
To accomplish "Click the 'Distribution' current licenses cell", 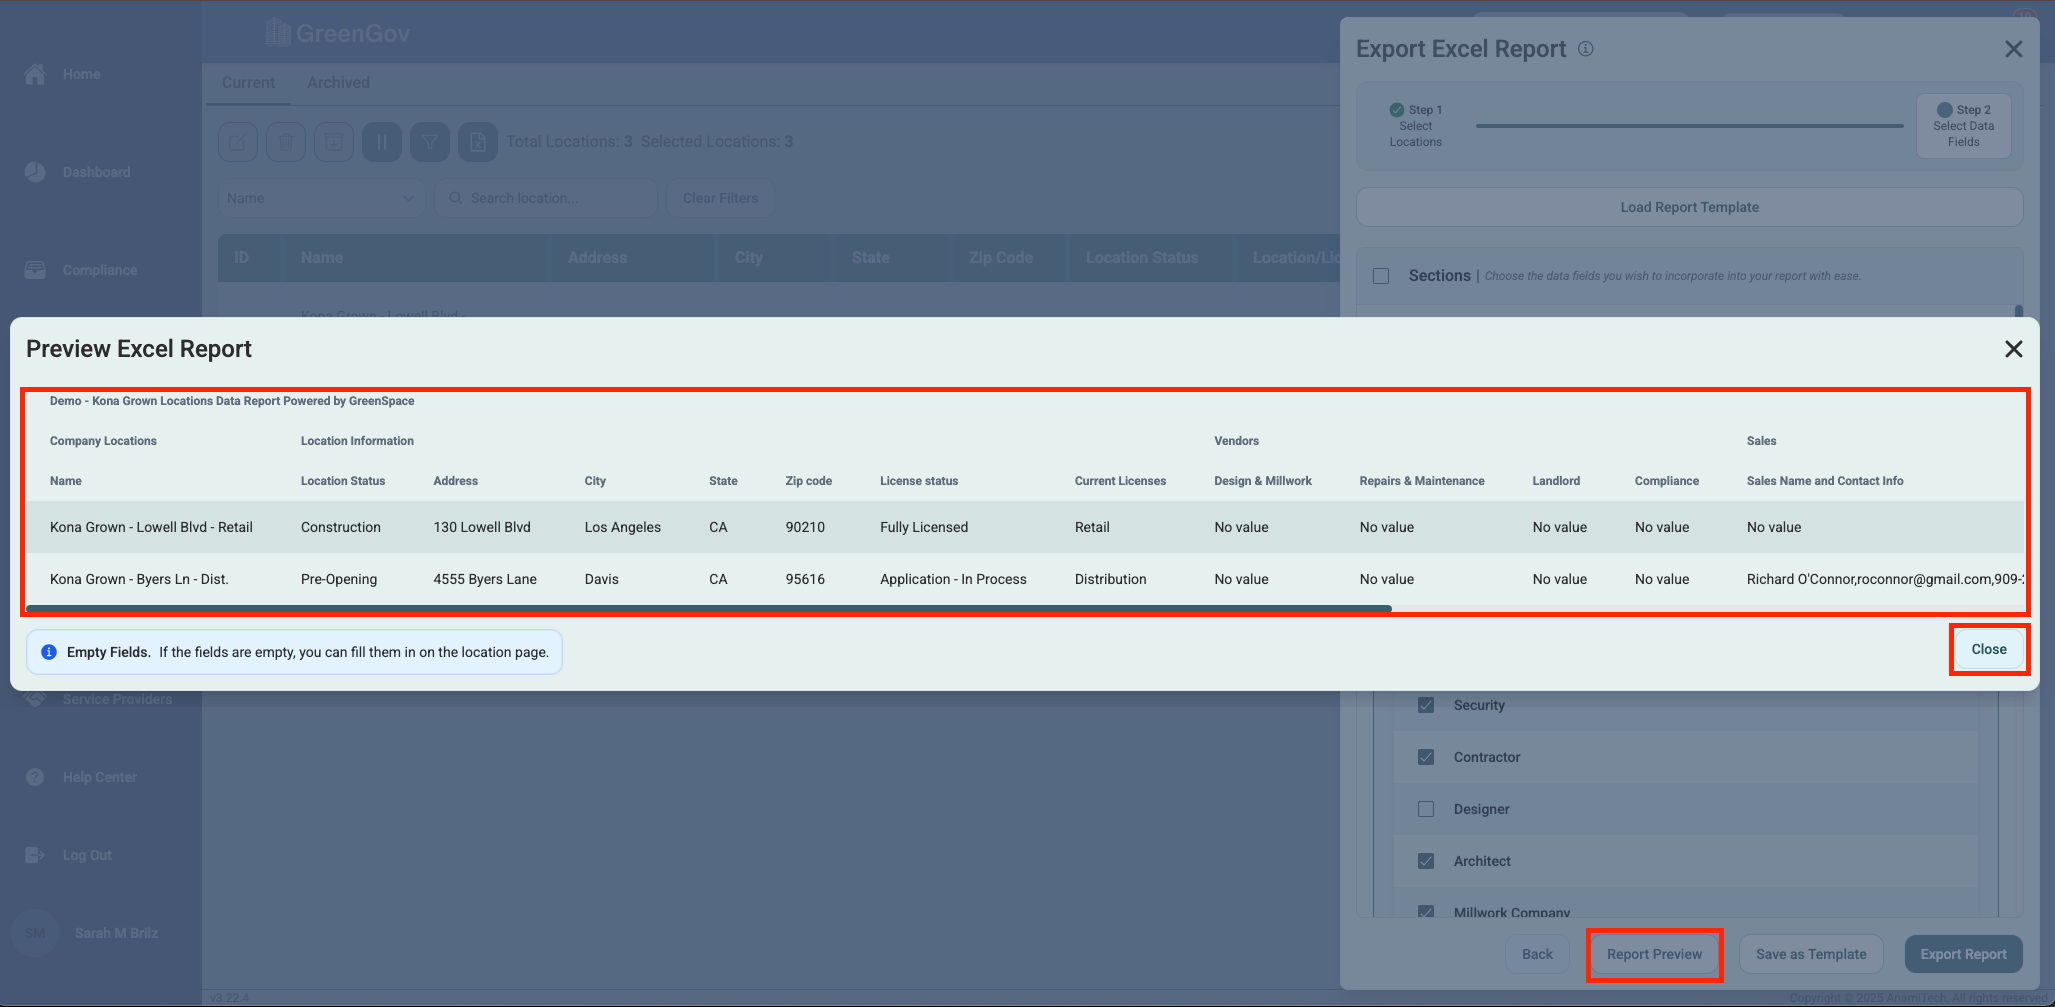I will click(1111, 579).
